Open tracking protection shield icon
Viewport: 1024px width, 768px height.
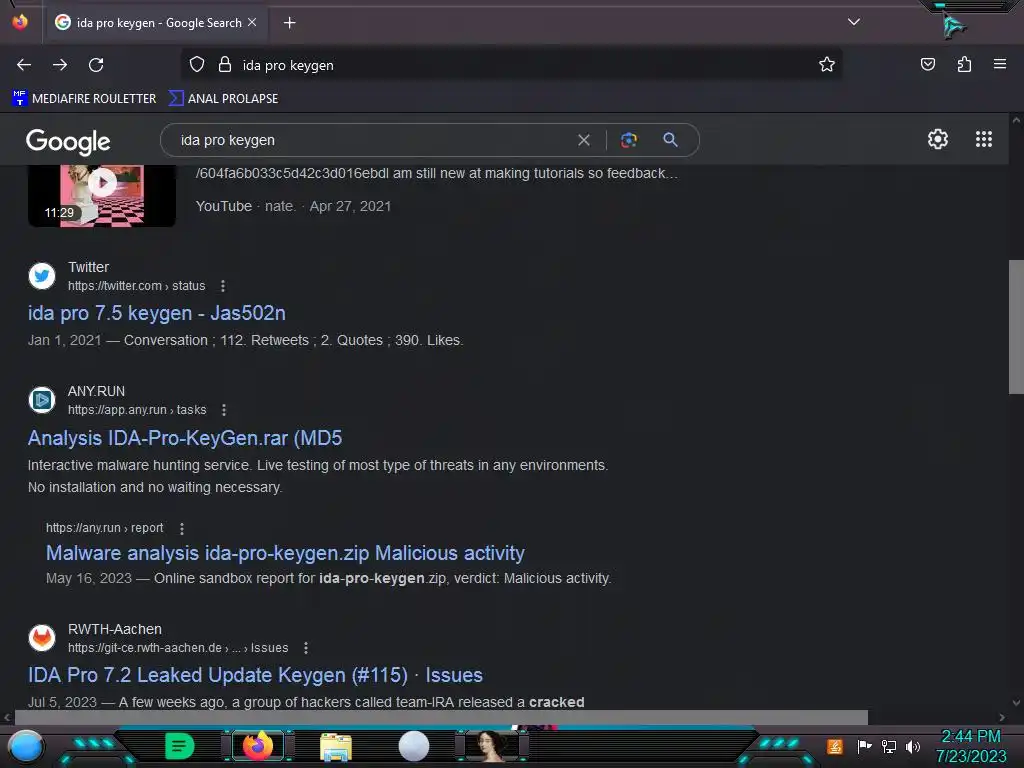click(197, 65)
